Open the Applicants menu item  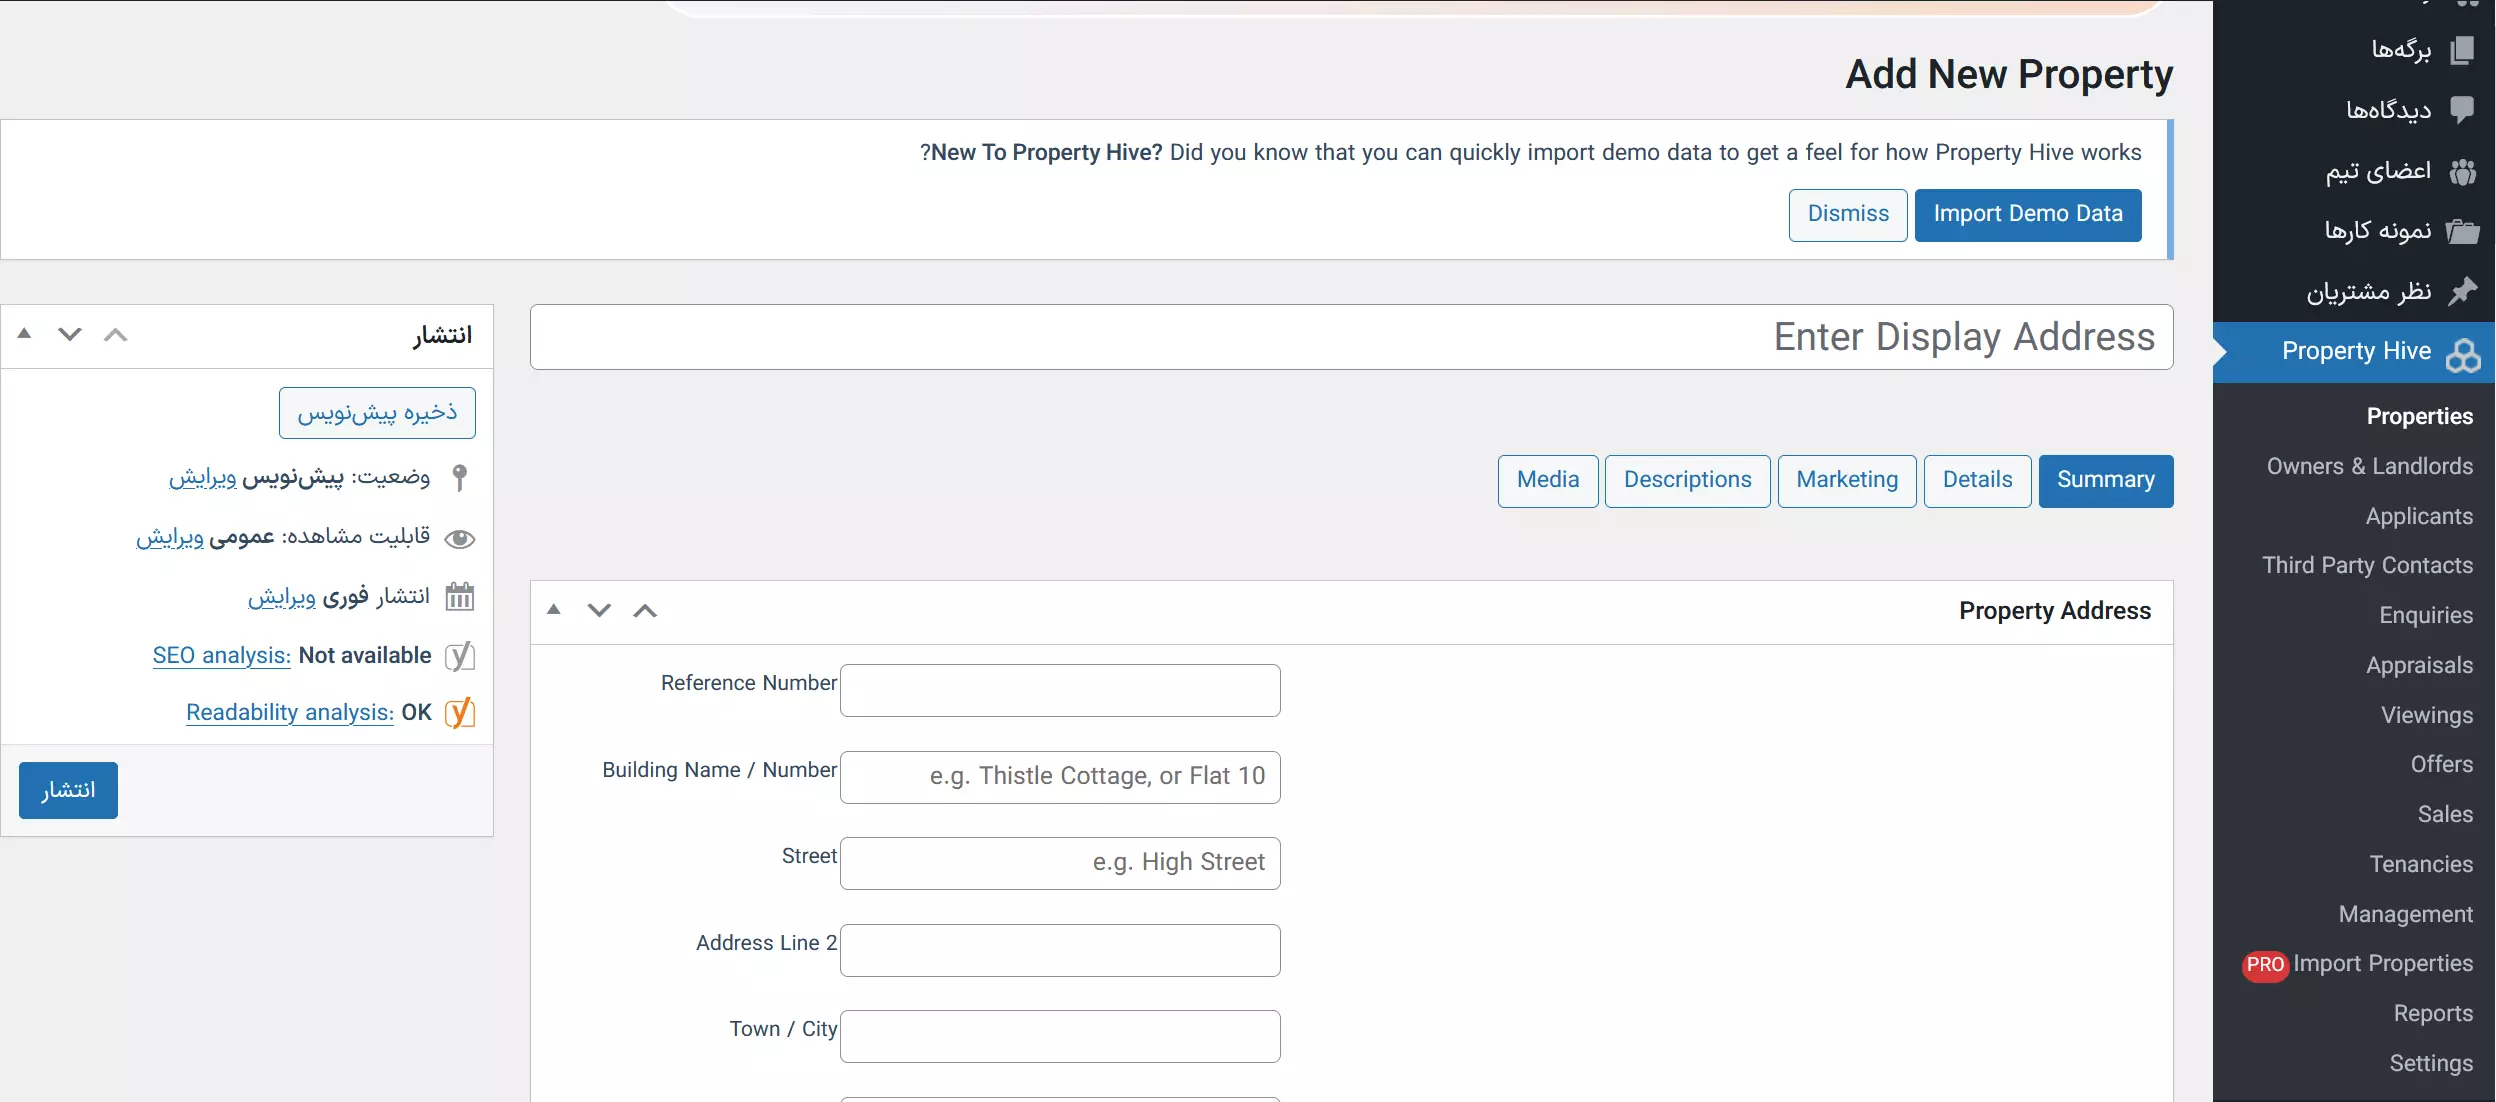2420,517
